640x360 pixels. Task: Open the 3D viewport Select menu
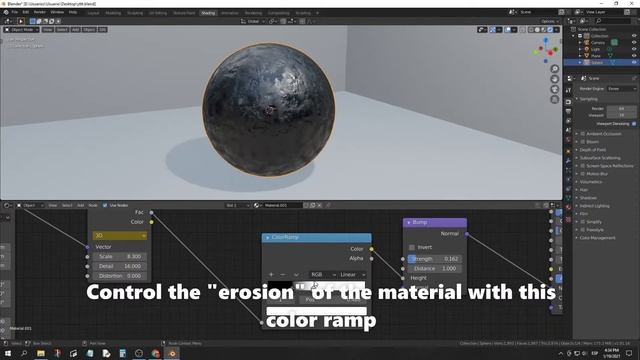[x=62, y=30]
